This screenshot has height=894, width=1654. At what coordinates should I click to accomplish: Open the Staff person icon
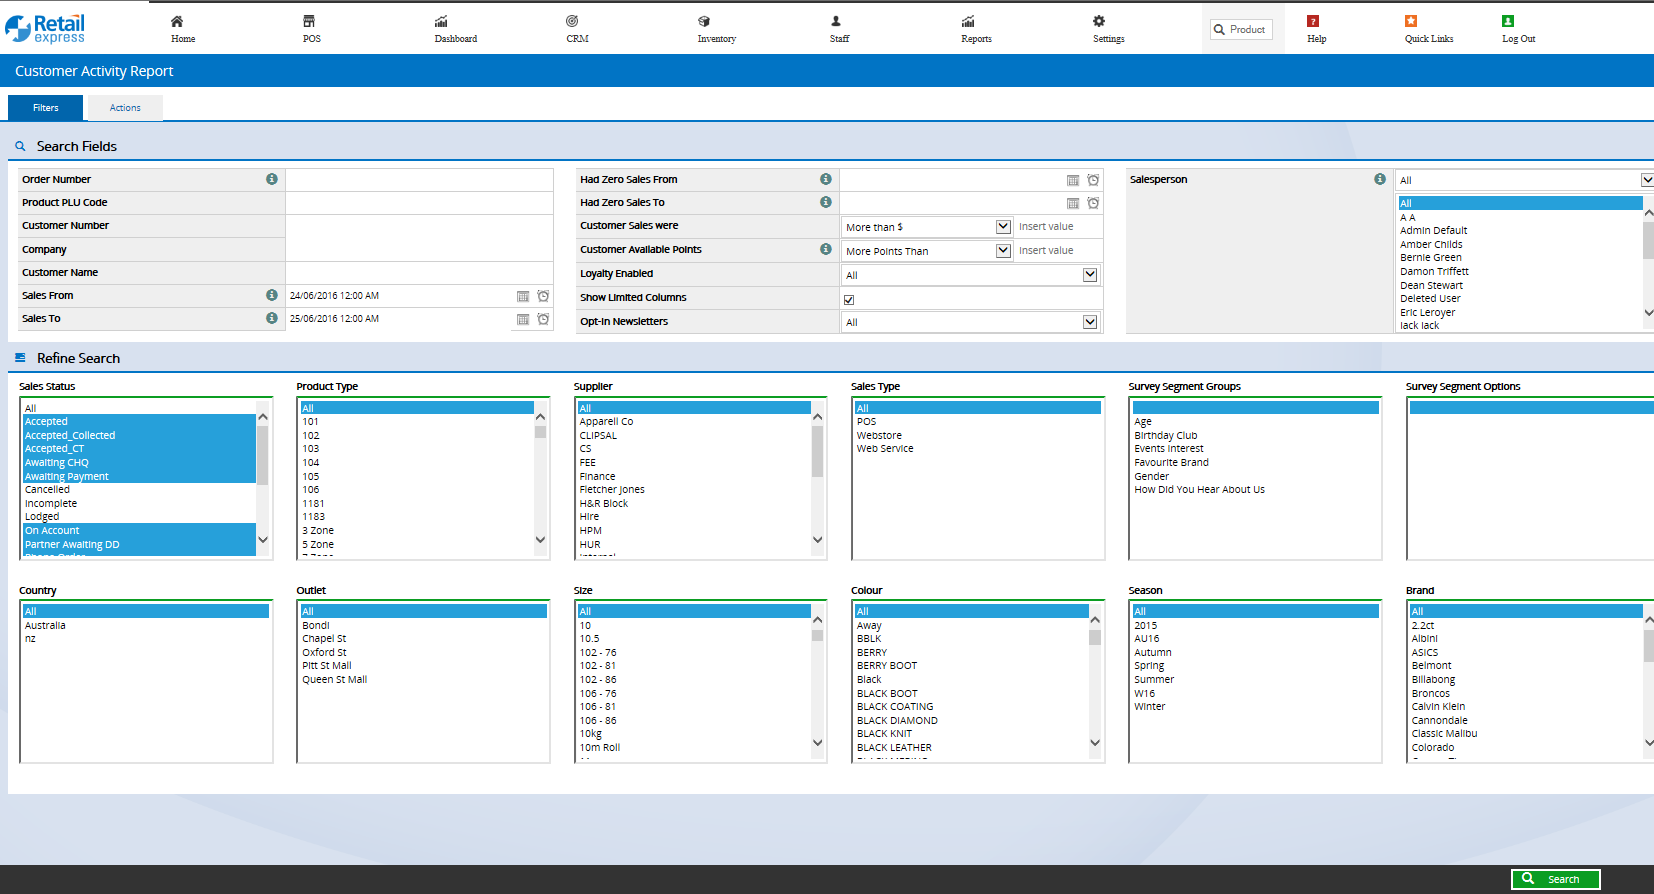836,21
